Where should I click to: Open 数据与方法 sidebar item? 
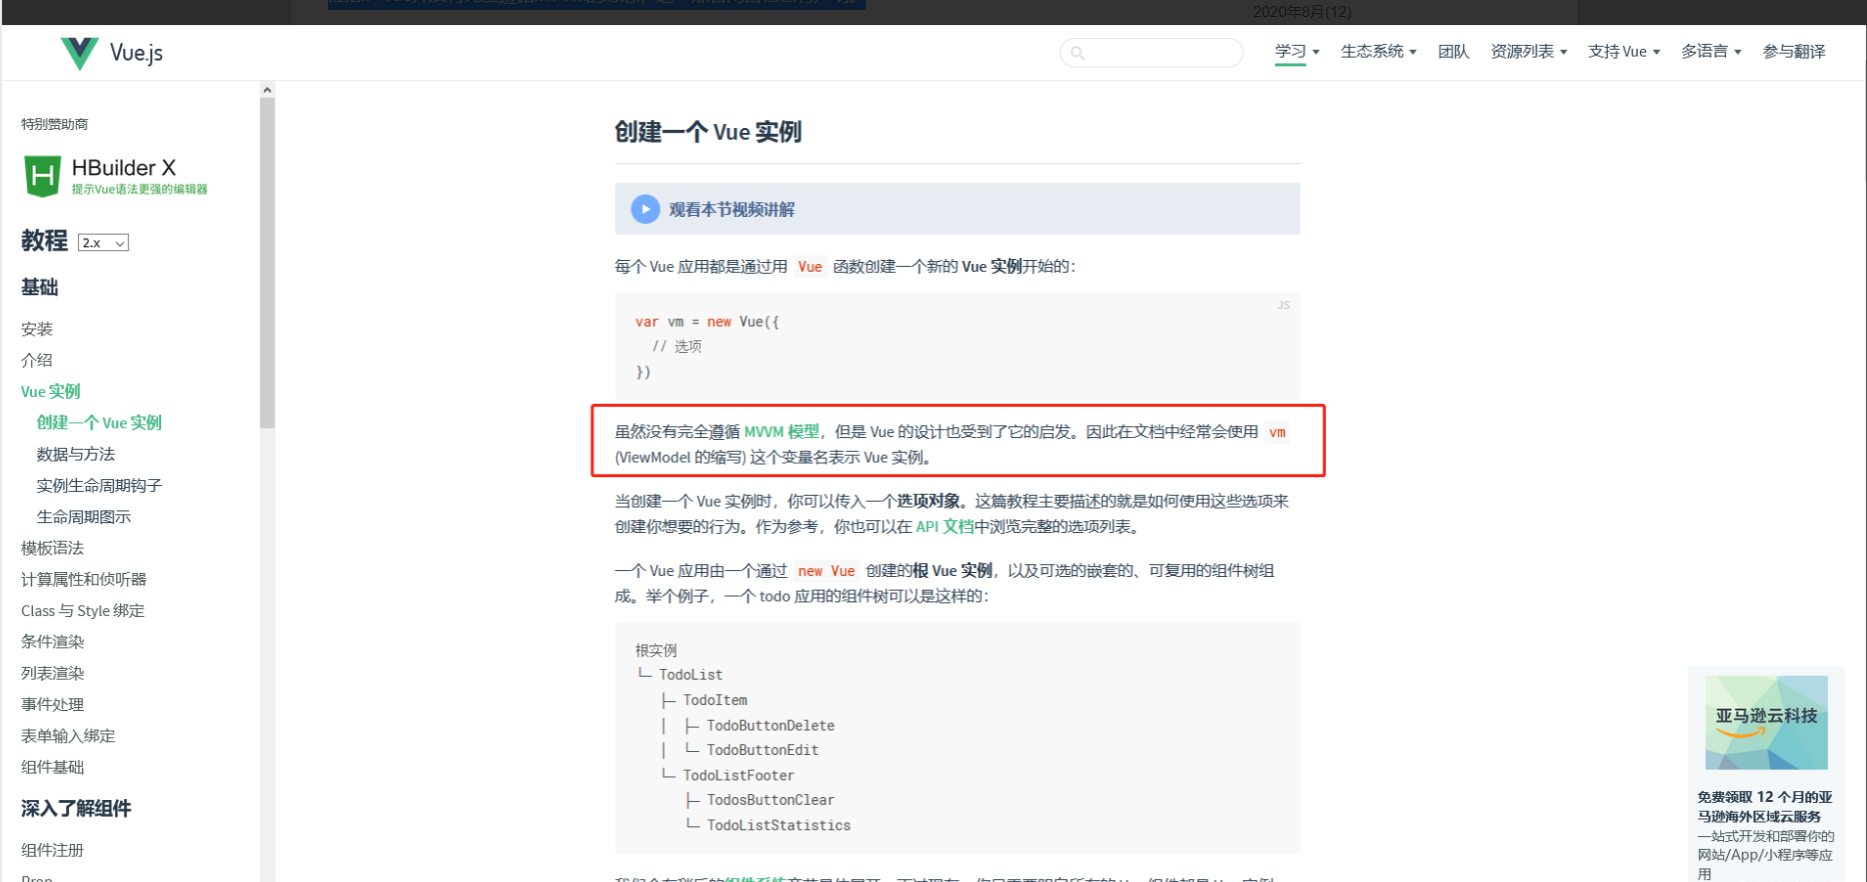point(76,454)
